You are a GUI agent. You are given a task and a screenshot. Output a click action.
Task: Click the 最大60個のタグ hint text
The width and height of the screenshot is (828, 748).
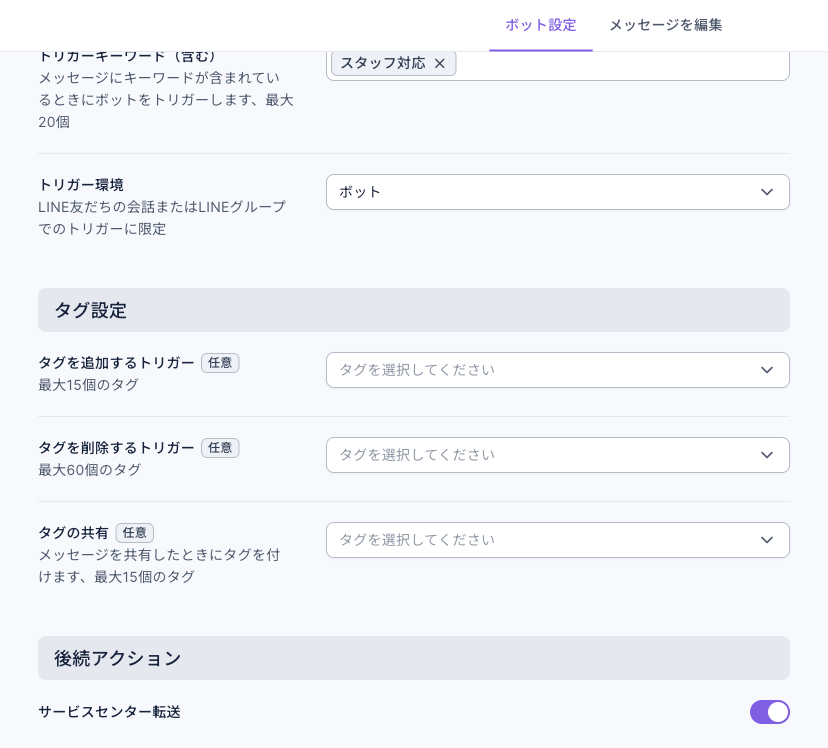coord(90,470)
